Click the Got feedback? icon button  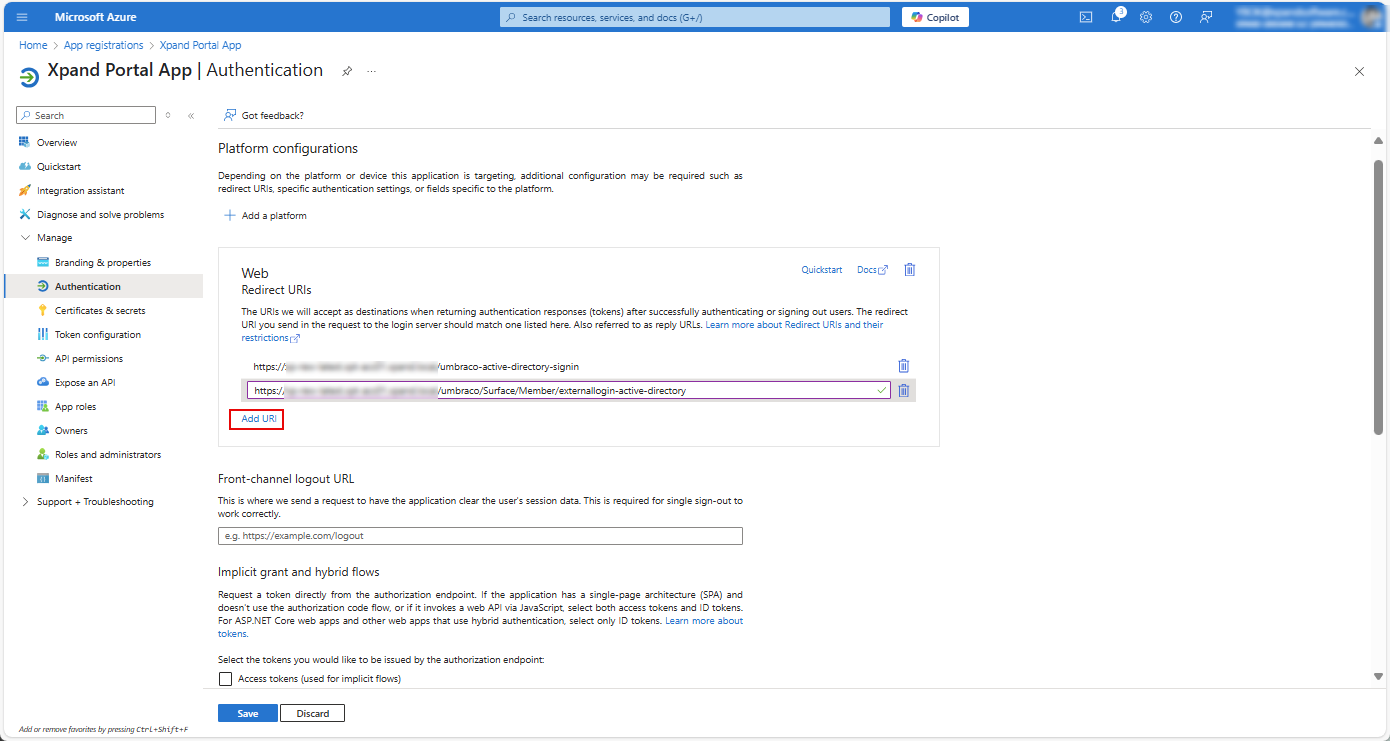pyautogui.click(x=264, y=116)
